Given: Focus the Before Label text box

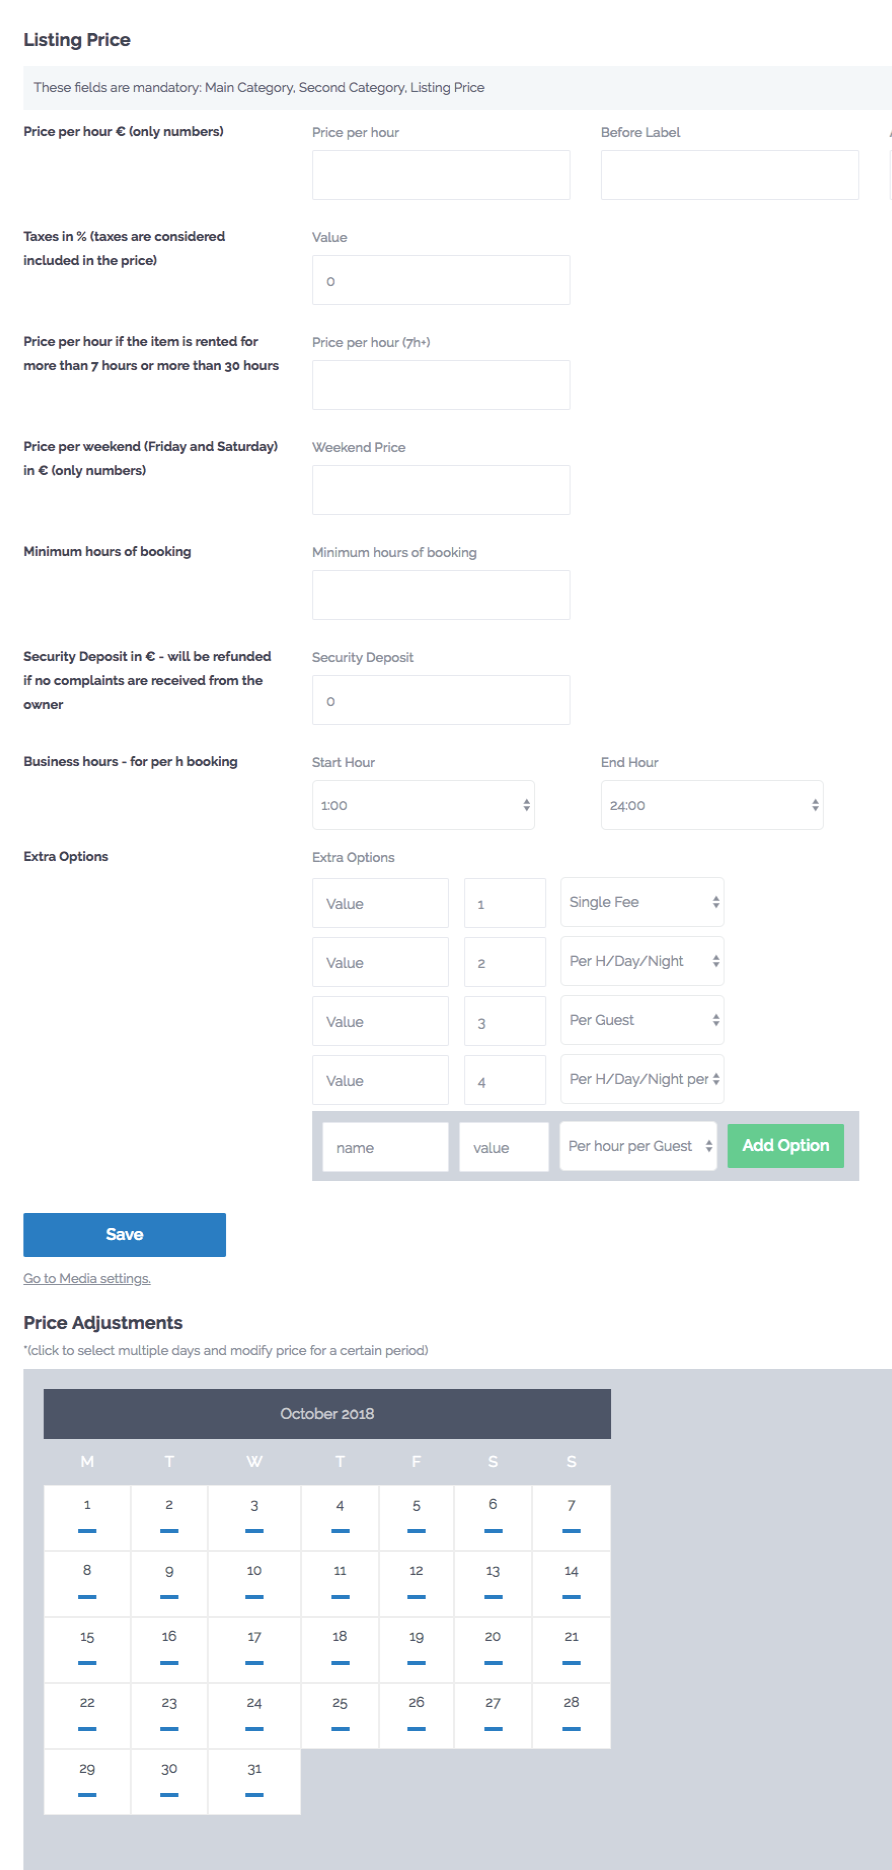Looking at the screenshot, I should coord(730,175).
